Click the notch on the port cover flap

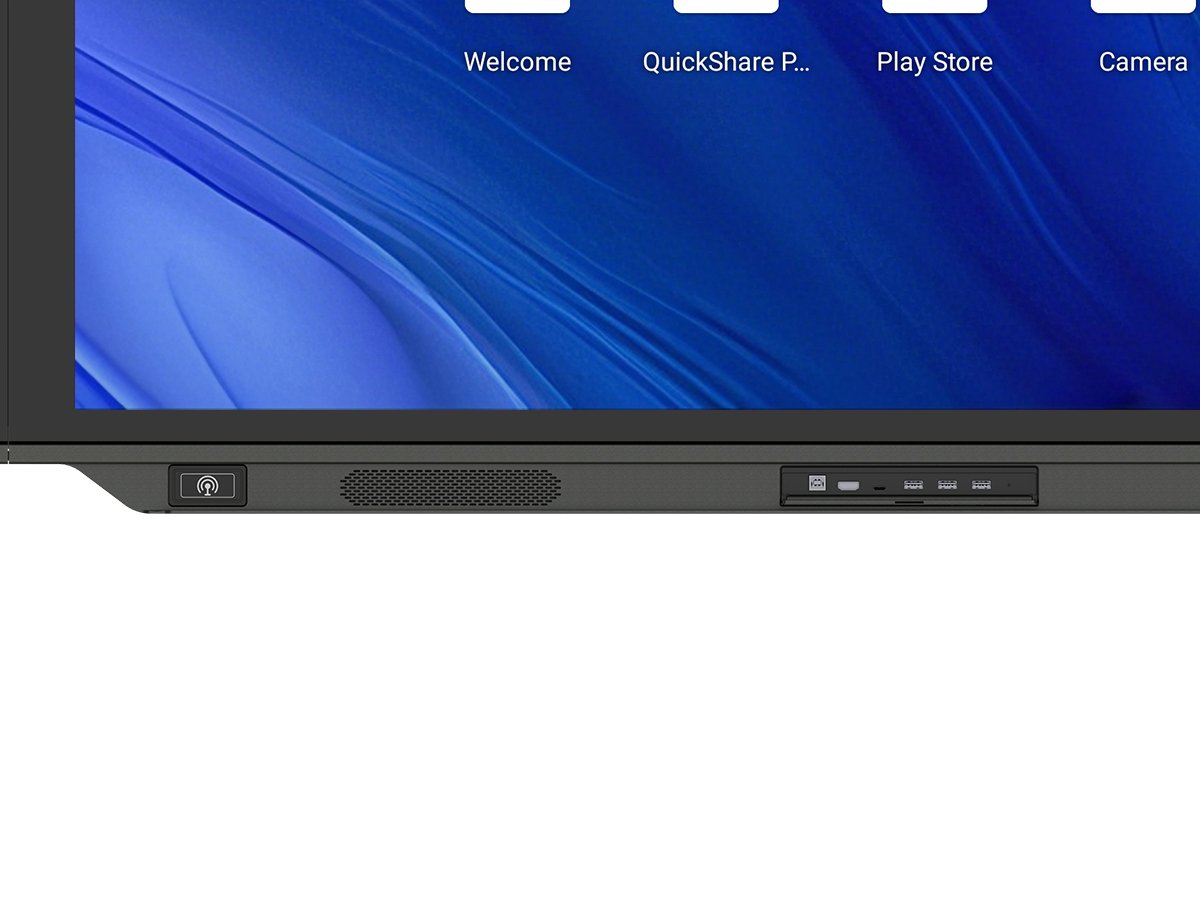[908, 503]
